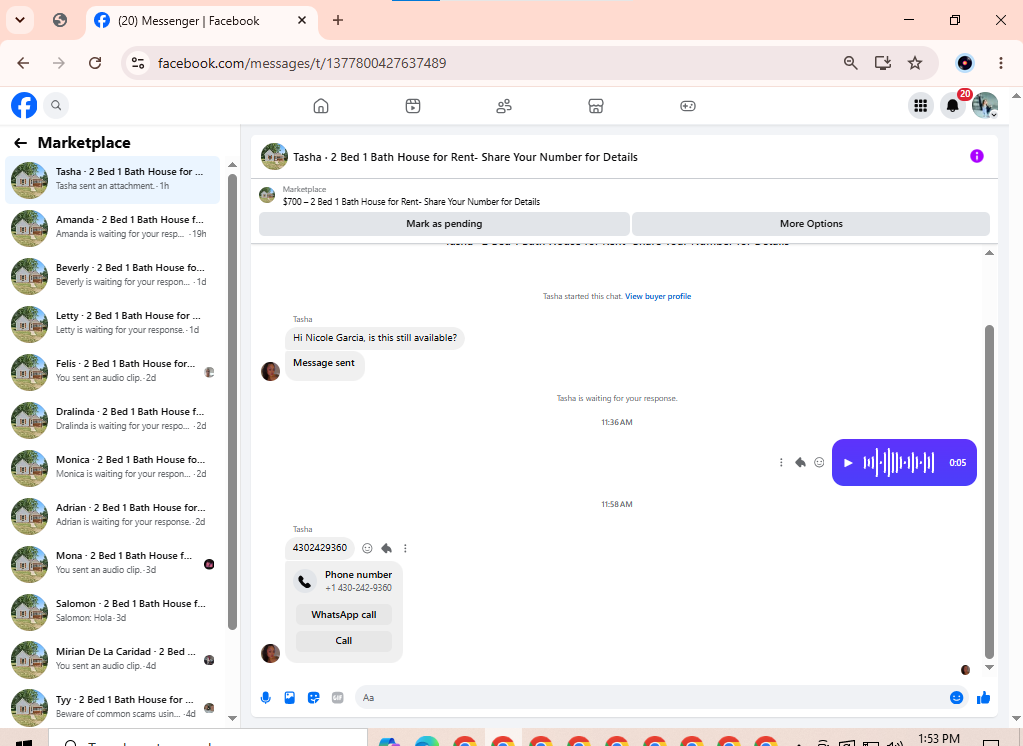The width and height of the screenshot is (1023, 746).
Task: Open Tyy conversation in the list
Action: (112, 707)
